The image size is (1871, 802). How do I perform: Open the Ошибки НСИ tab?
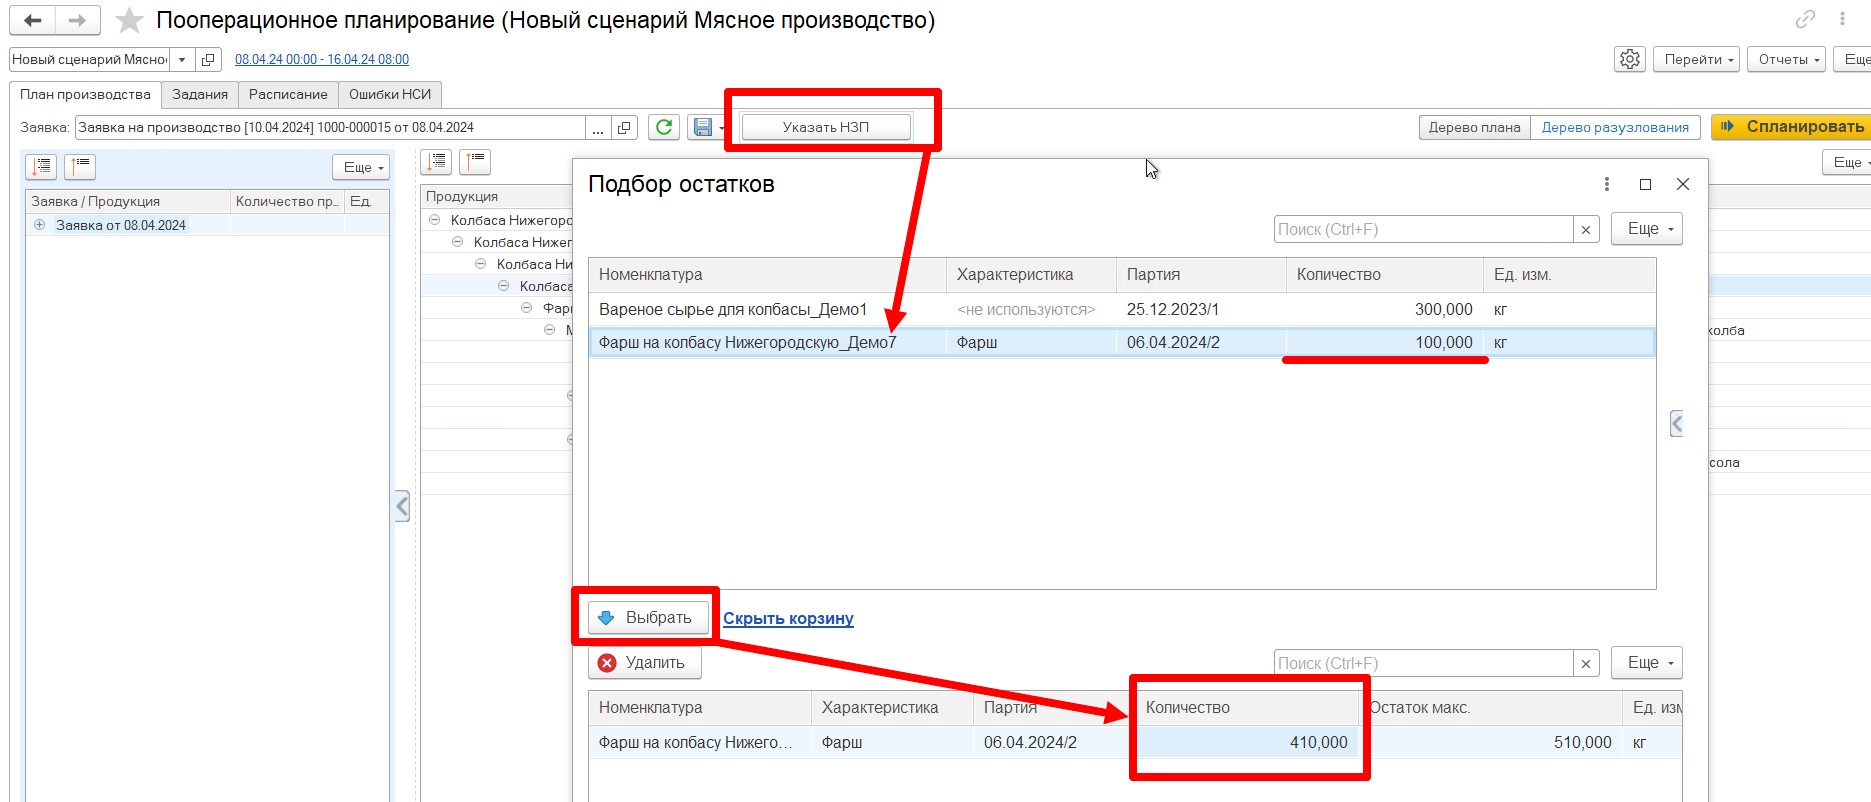390,94
